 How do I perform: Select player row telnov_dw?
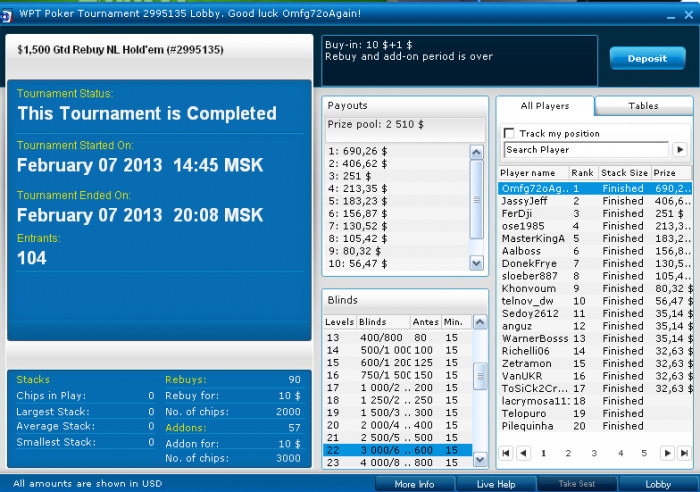pyautogui.click(x=595, y=301)
